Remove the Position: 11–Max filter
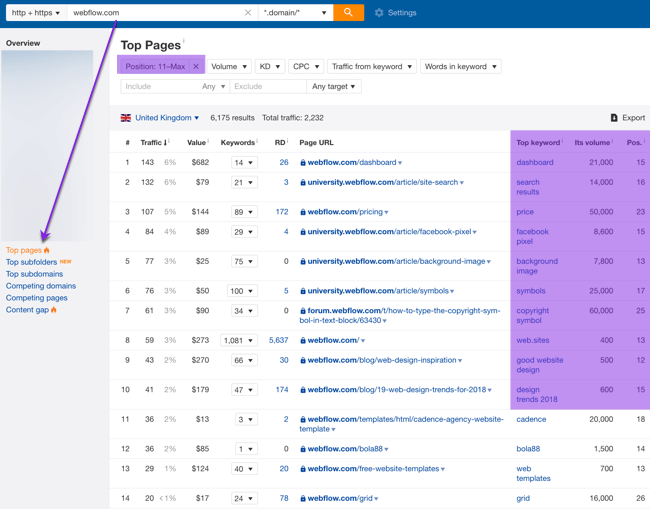This screenshot has height=509, width=650. 196,67
